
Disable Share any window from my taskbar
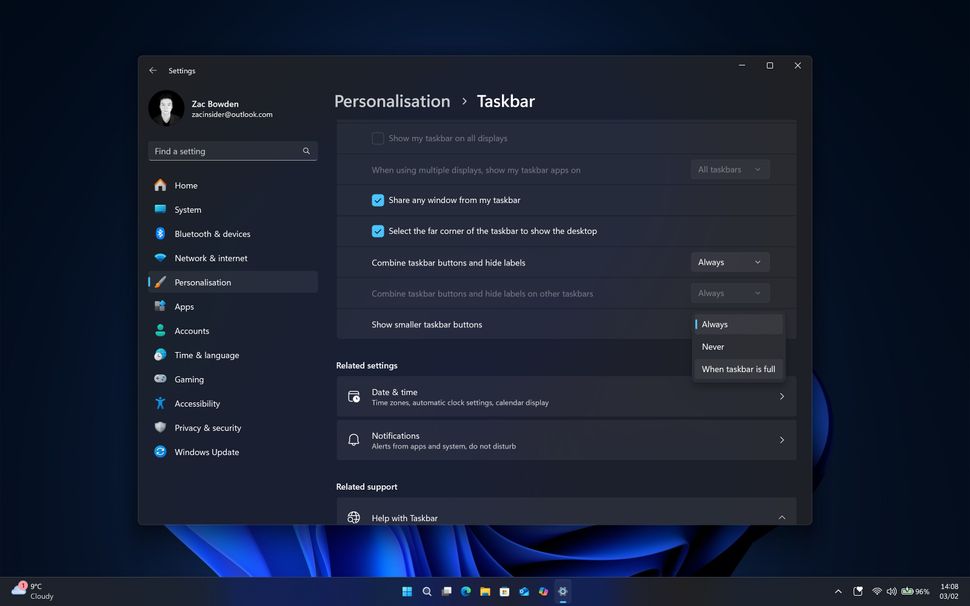point(378,200)
